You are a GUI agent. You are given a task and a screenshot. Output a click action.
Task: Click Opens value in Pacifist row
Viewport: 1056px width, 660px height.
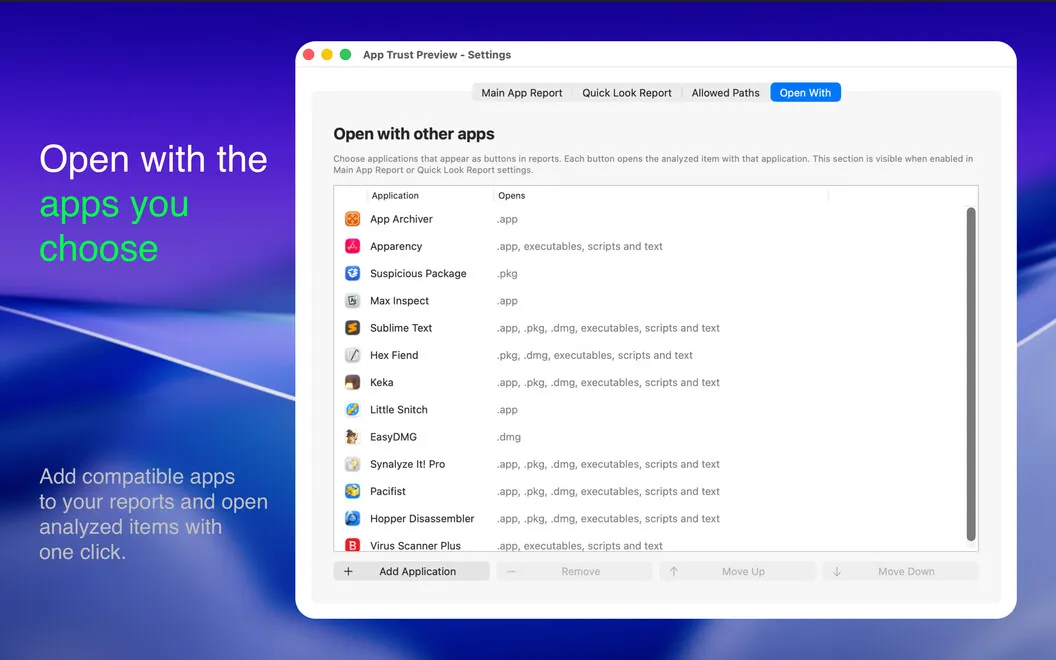(x=608, y=492)
